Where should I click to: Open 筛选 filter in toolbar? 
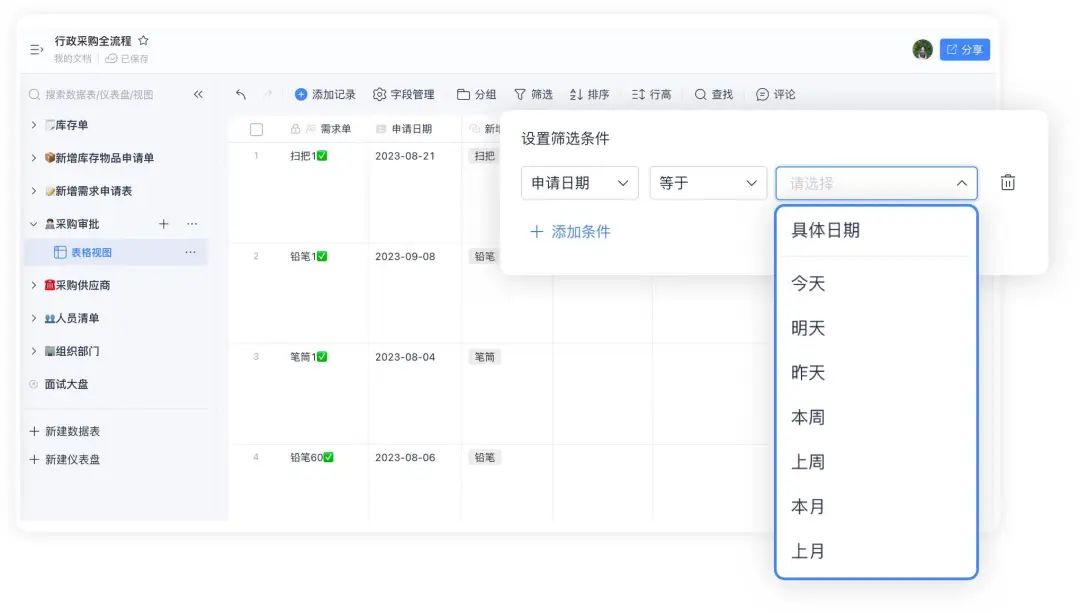point(533,95)
